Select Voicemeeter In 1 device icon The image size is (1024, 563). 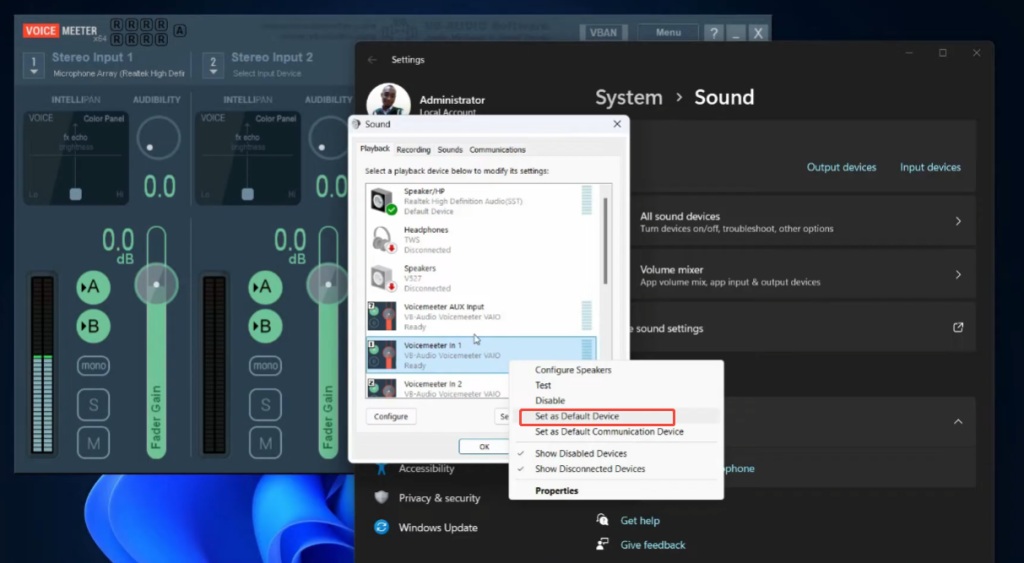381,355
